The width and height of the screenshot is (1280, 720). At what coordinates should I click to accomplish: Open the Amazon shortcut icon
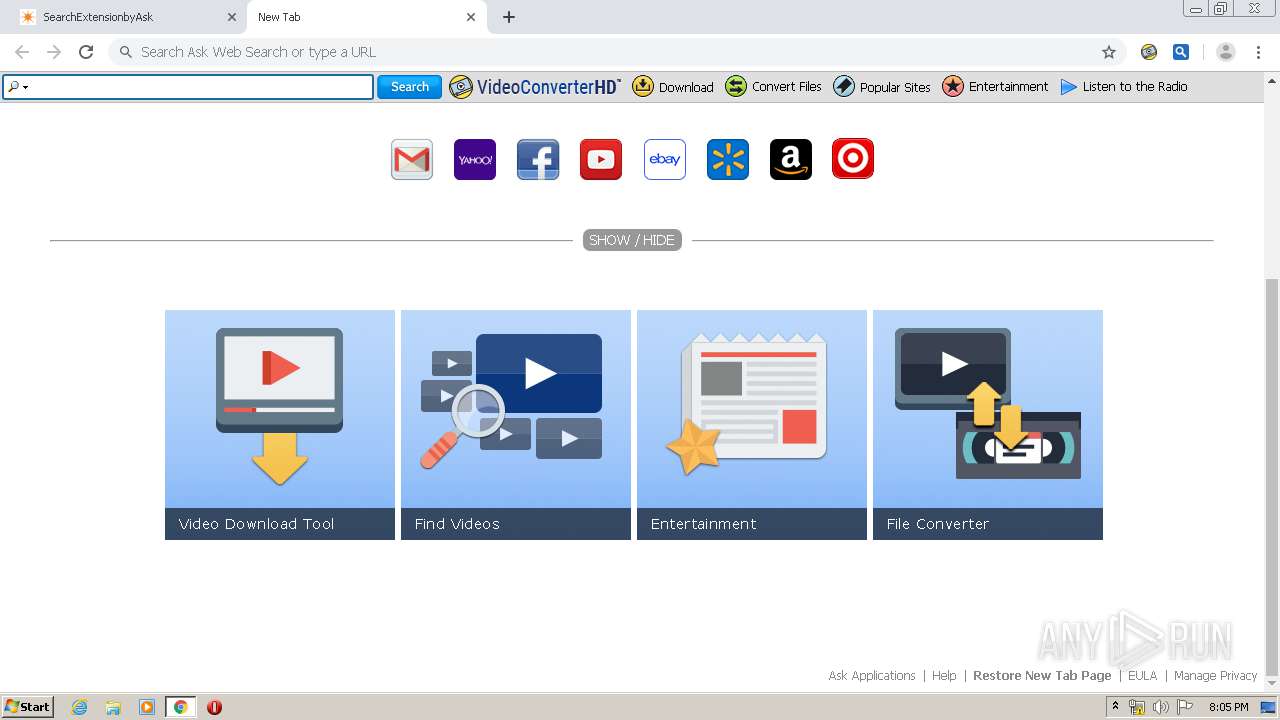[791, 159]
